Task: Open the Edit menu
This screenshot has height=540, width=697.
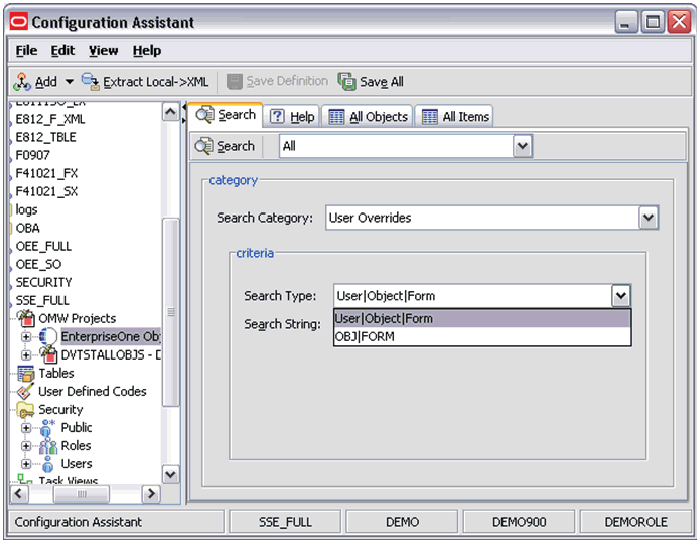Action: click(x=63, y=50)
